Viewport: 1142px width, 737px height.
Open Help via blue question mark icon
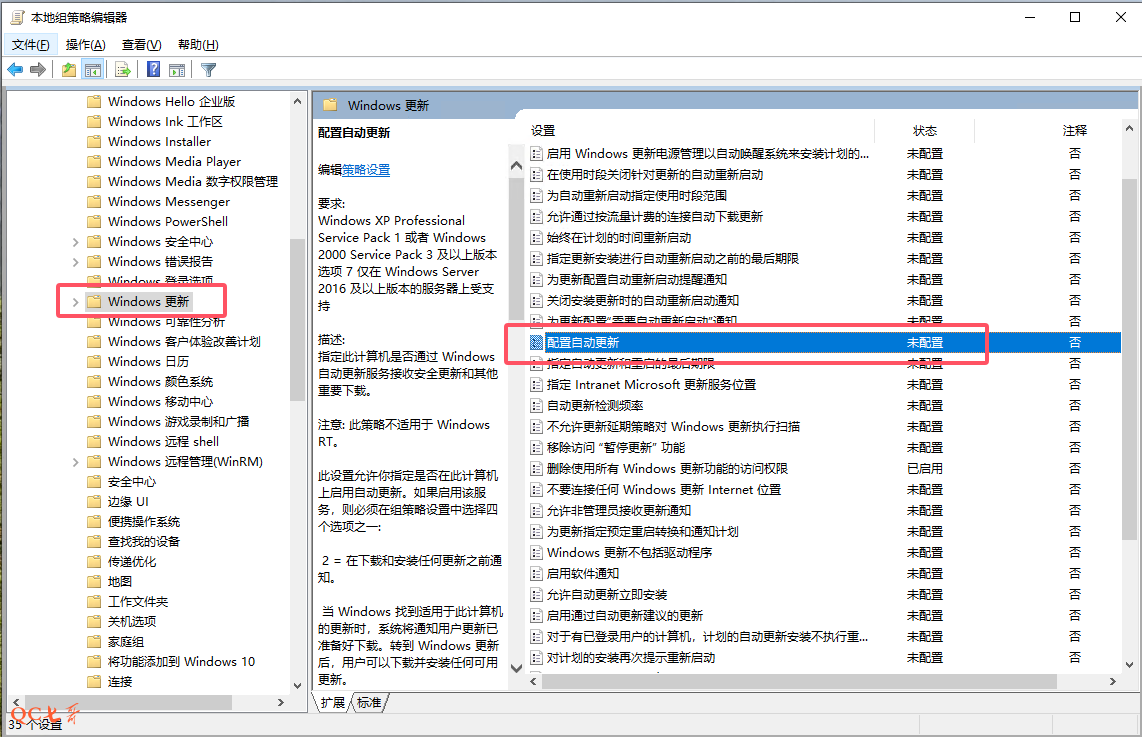tap(153, 69)
